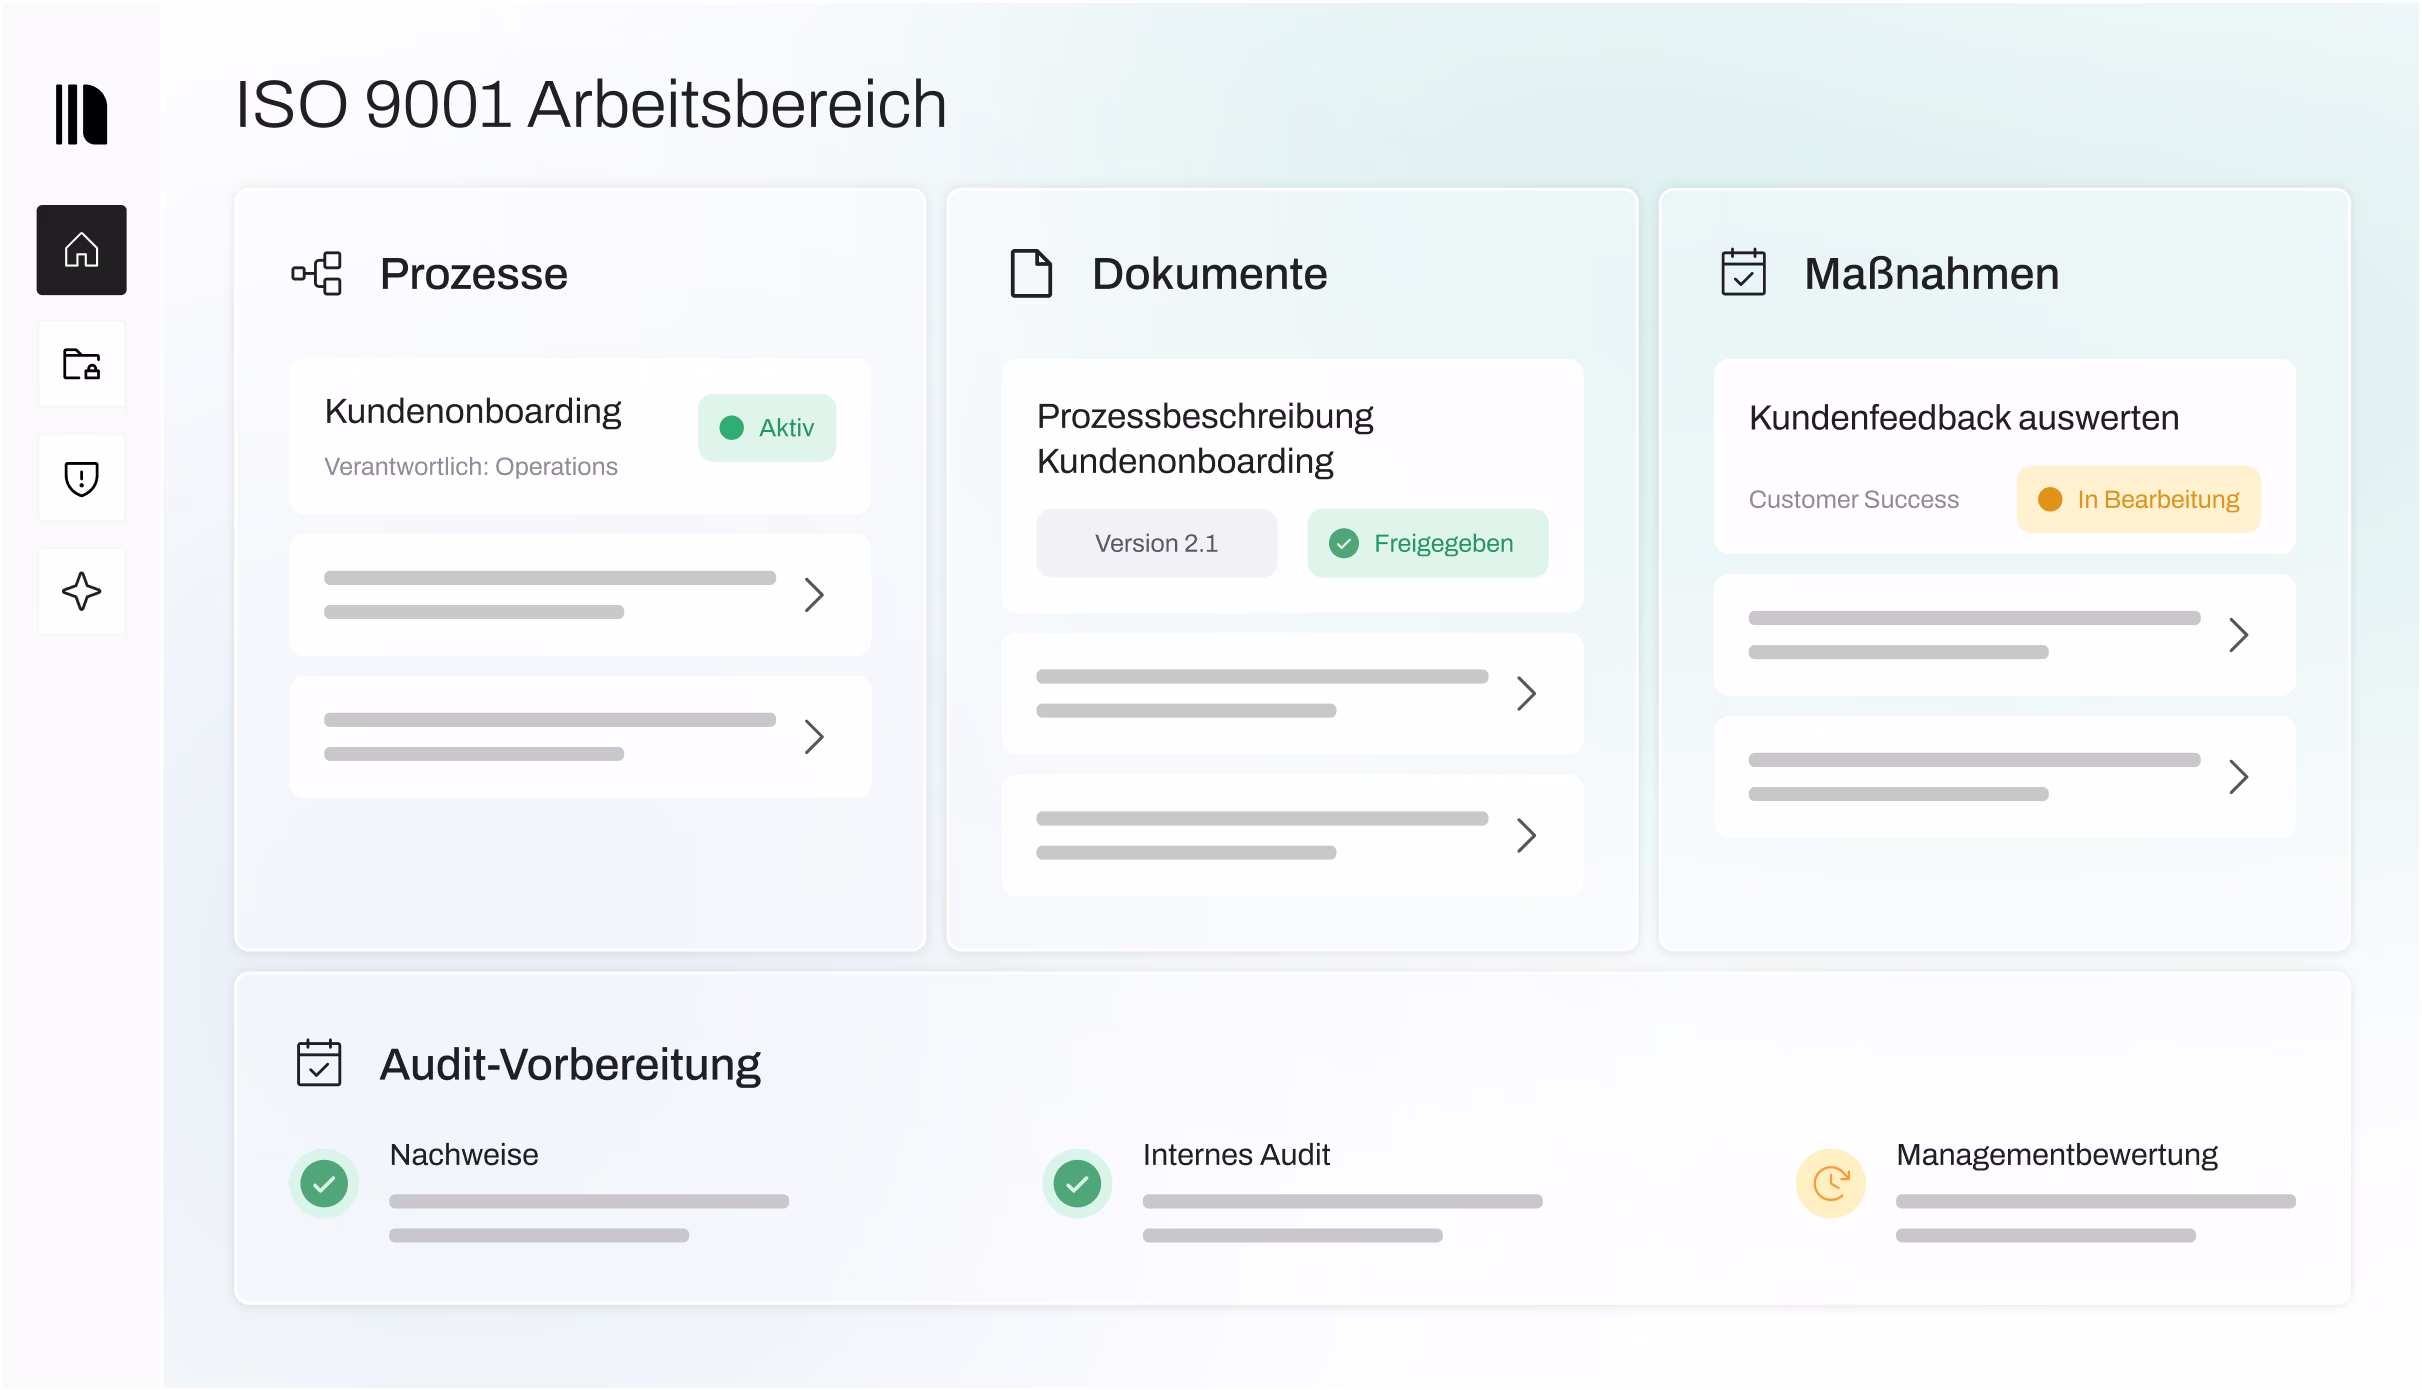The width and height of the screenshot is (2422, 1390).
Task: Select the Internes Audit item
Action: [1293, 1192]
